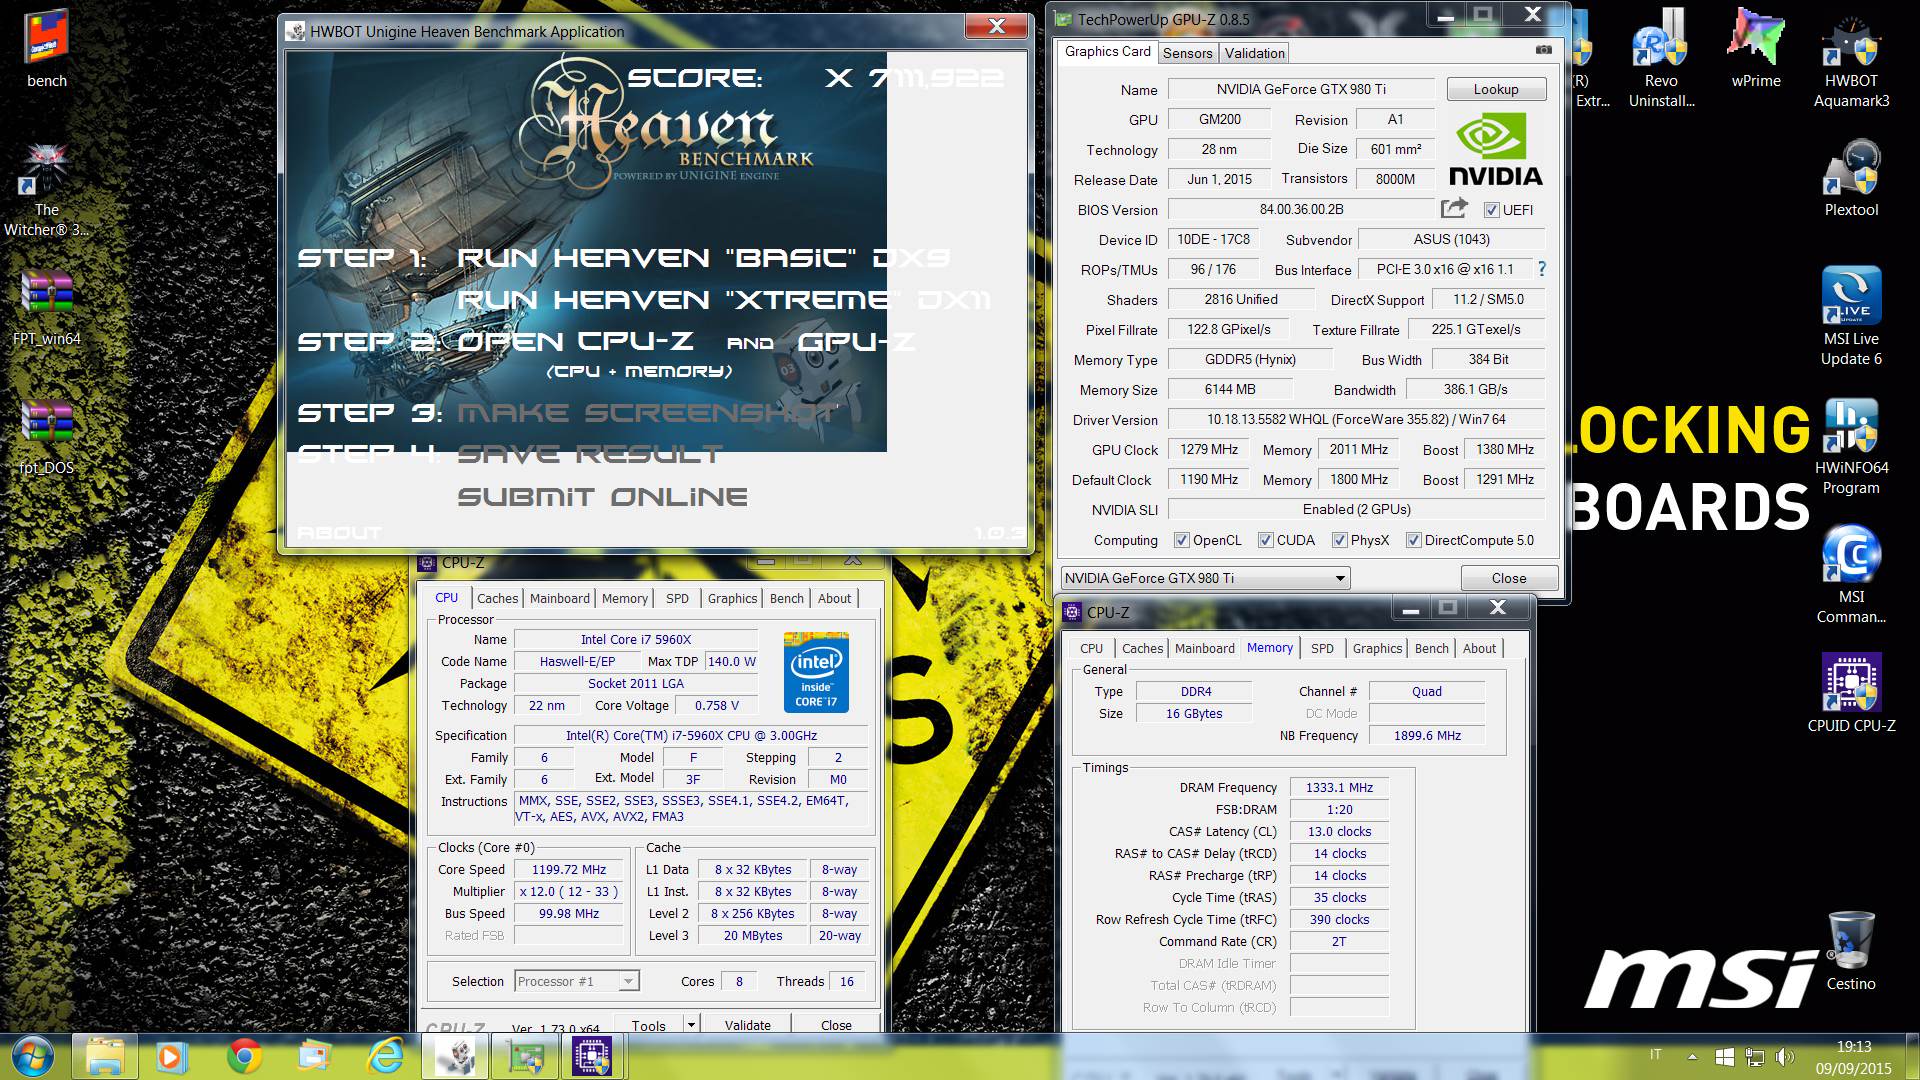
Task: Expand the CPU-Z Tools dropdown arrow
Action: click(690, 1025)
